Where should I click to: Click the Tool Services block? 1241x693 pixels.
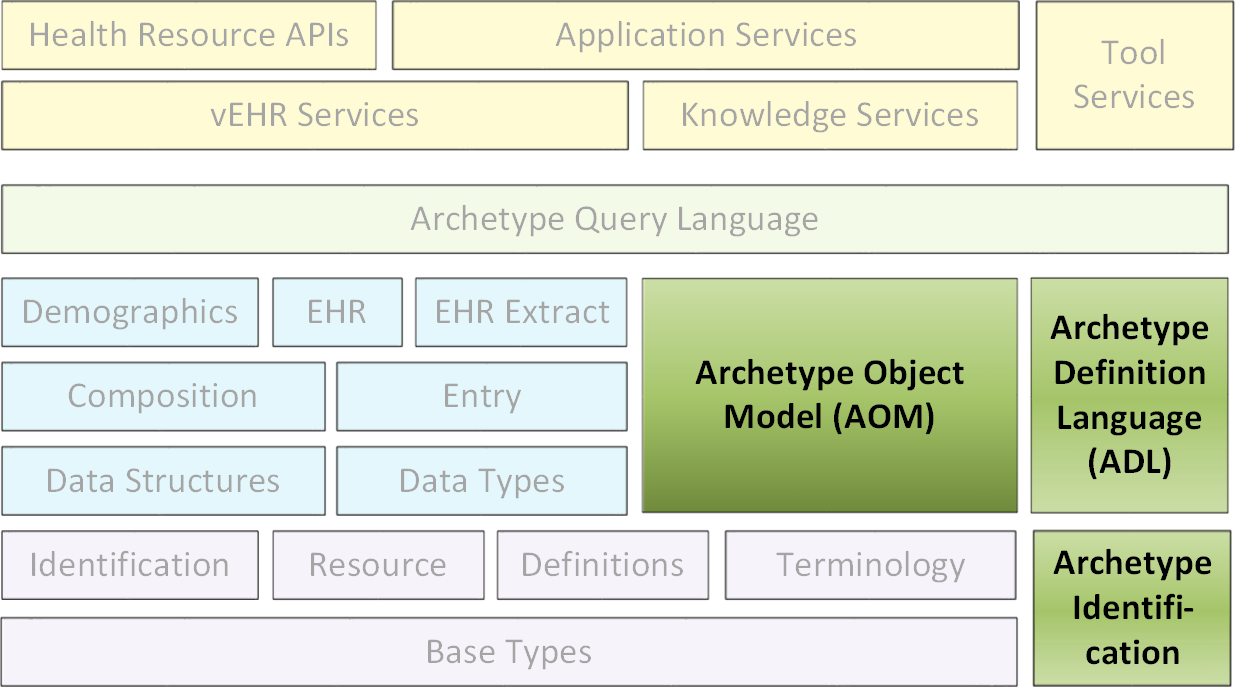coord(1133,75)
